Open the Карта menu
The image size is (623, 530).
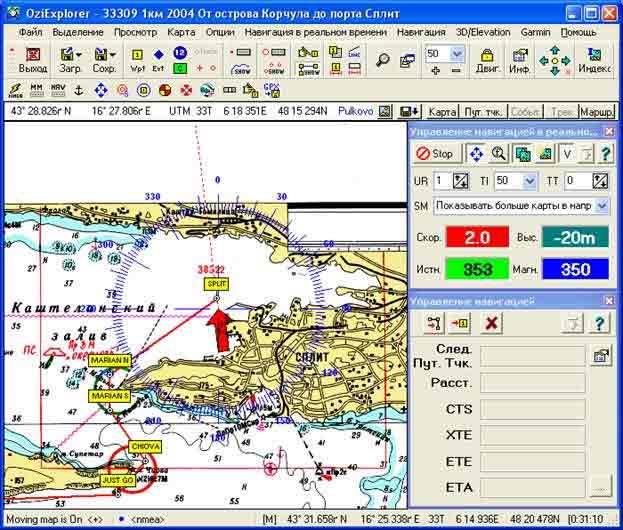181,32
